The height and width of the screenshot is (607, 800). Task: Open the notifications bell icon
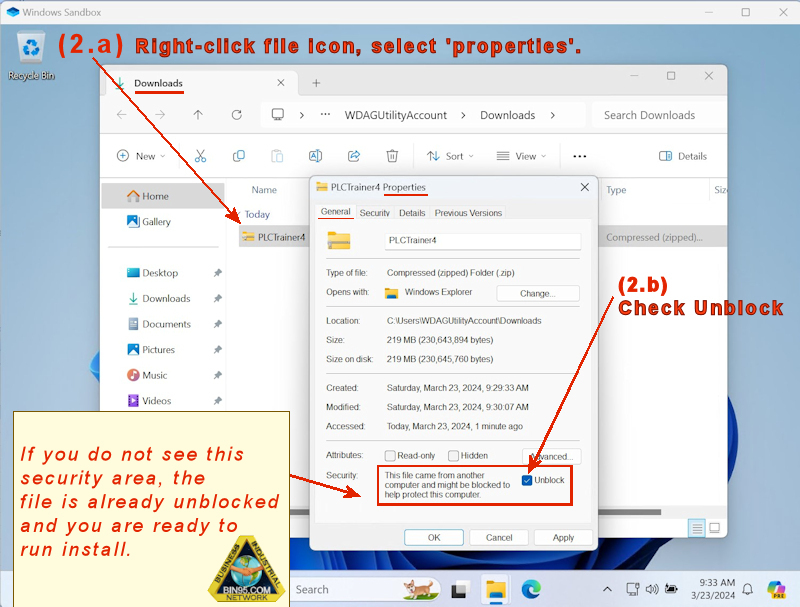point(747,590)
